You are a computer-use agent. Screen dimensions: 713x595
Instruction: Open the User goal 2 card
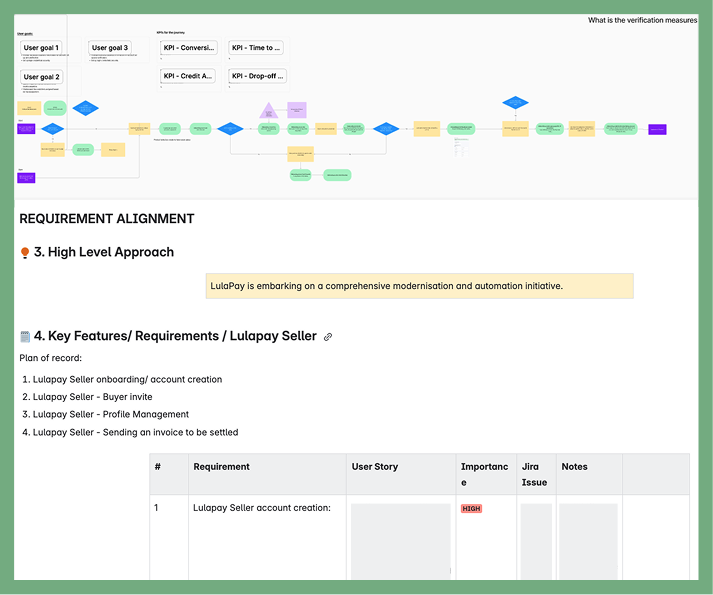point(41,77)
